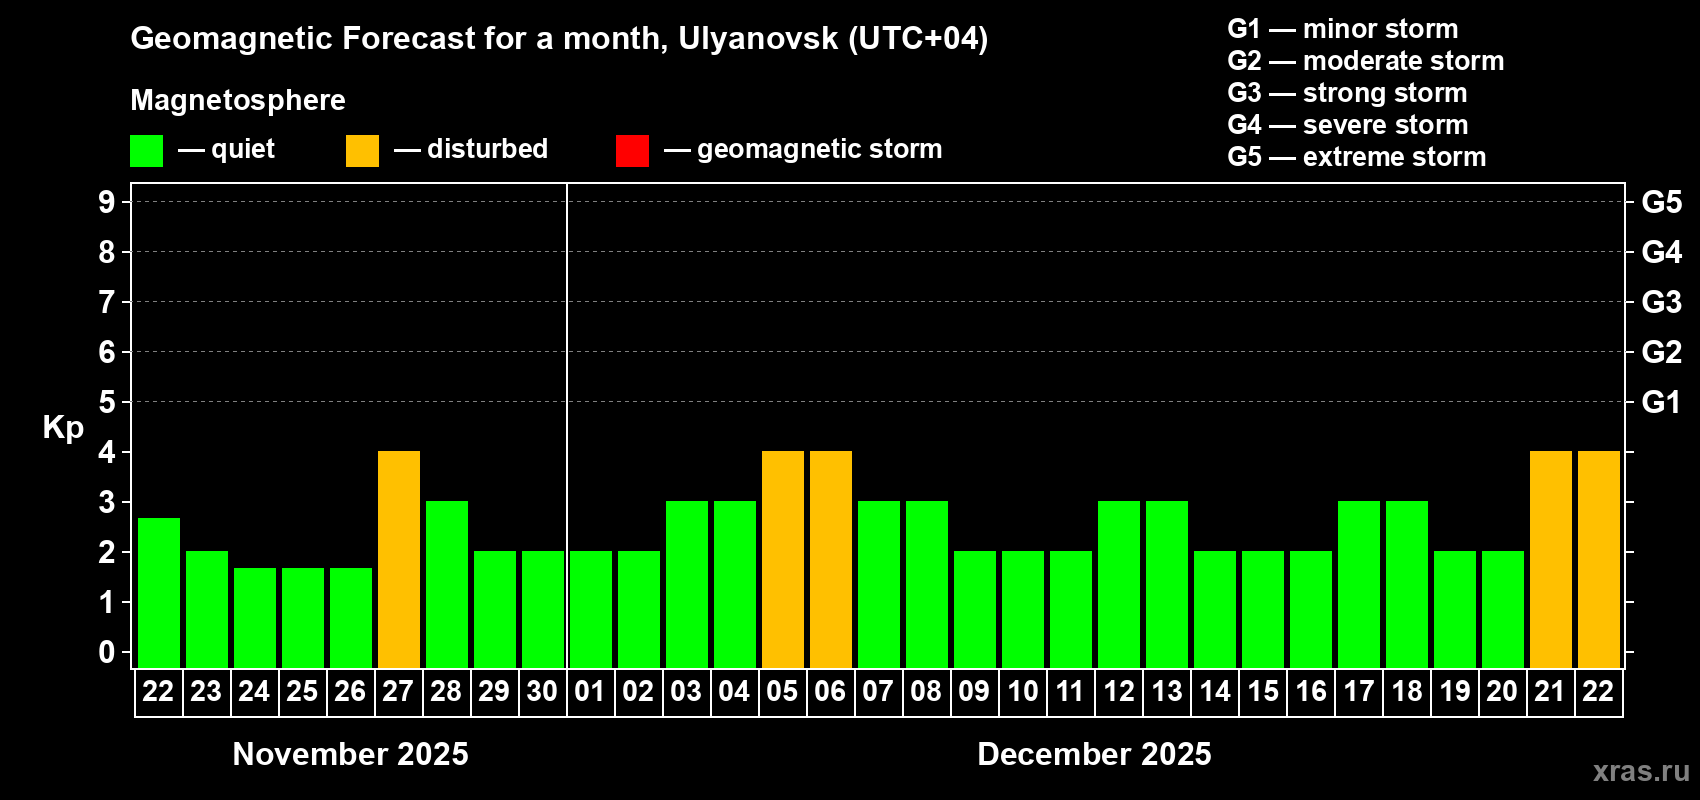The width and height of the screenshot is (1700, 800).
Task: Select the green bar for December 03
Action: [687, 585]
